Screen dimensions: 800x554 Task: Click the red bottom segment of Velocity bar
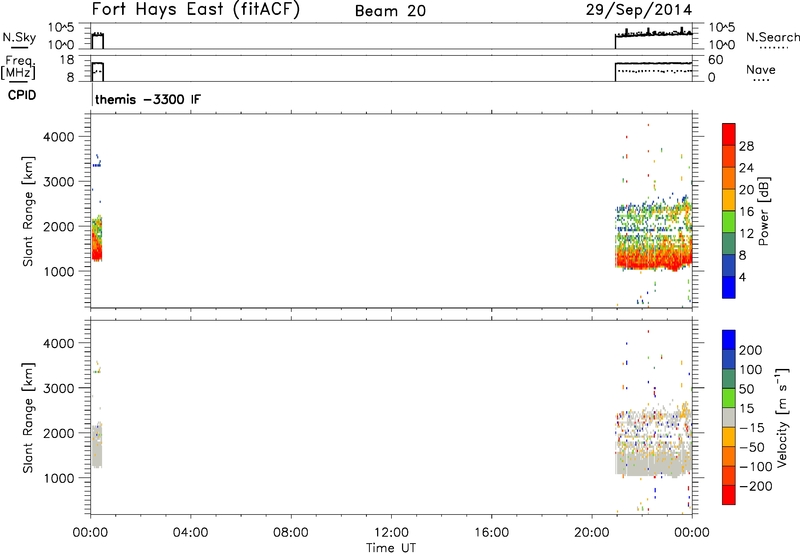click(x=729, y=495)
